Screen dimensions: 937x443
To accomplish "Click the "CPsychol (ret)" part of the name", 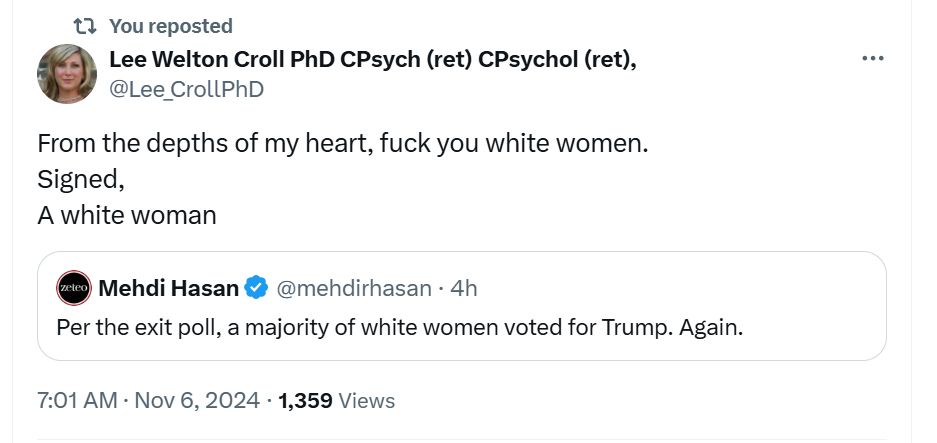I will pos(556,59).
